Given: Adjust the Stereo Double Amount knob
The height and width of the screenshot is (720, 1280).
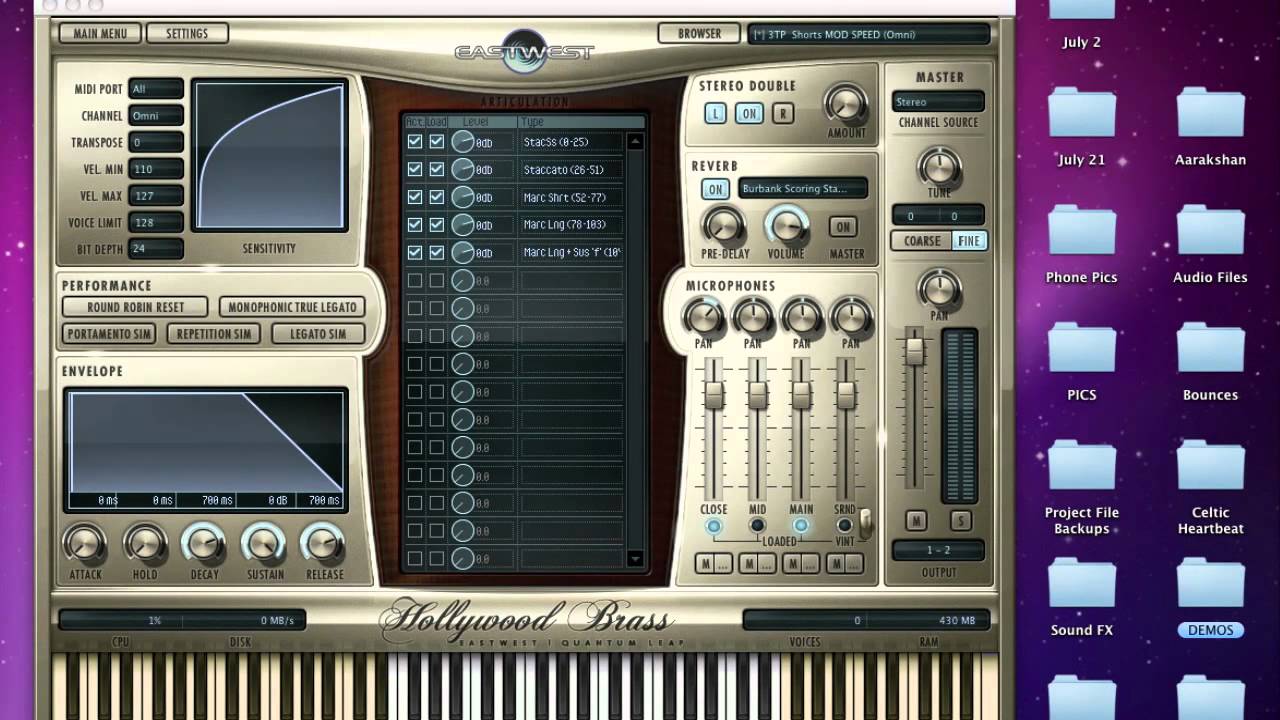Looking at the screenshot, I should tap(846, 104).
